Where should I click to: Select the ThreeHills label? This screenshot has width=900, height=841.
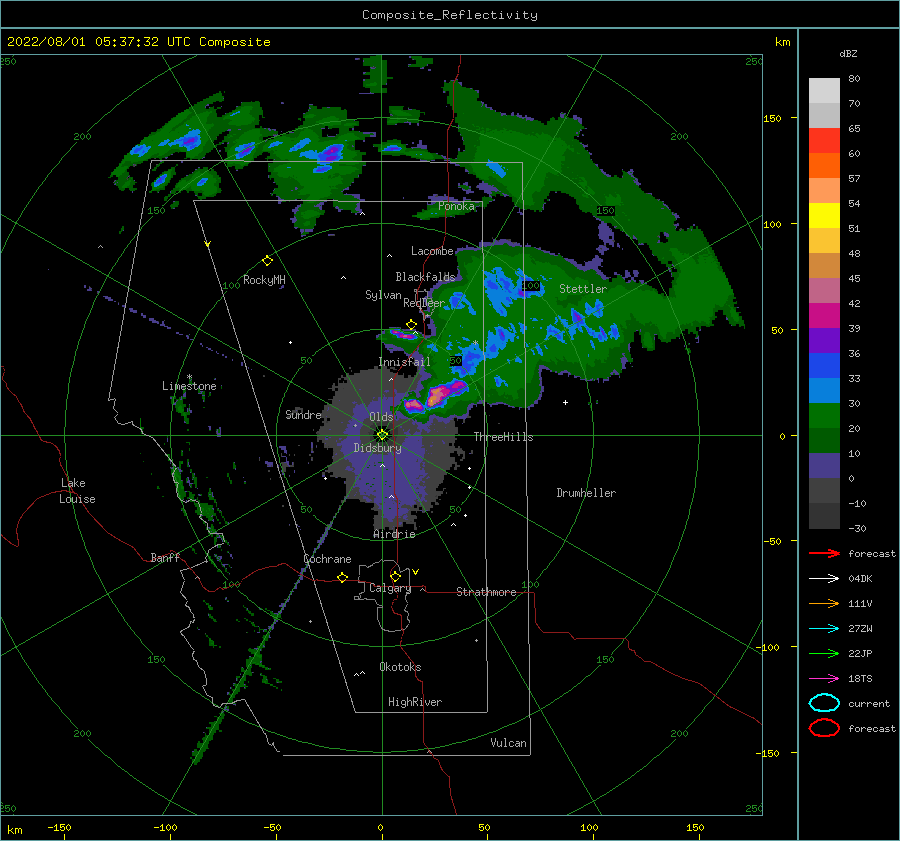pos(503,437)
